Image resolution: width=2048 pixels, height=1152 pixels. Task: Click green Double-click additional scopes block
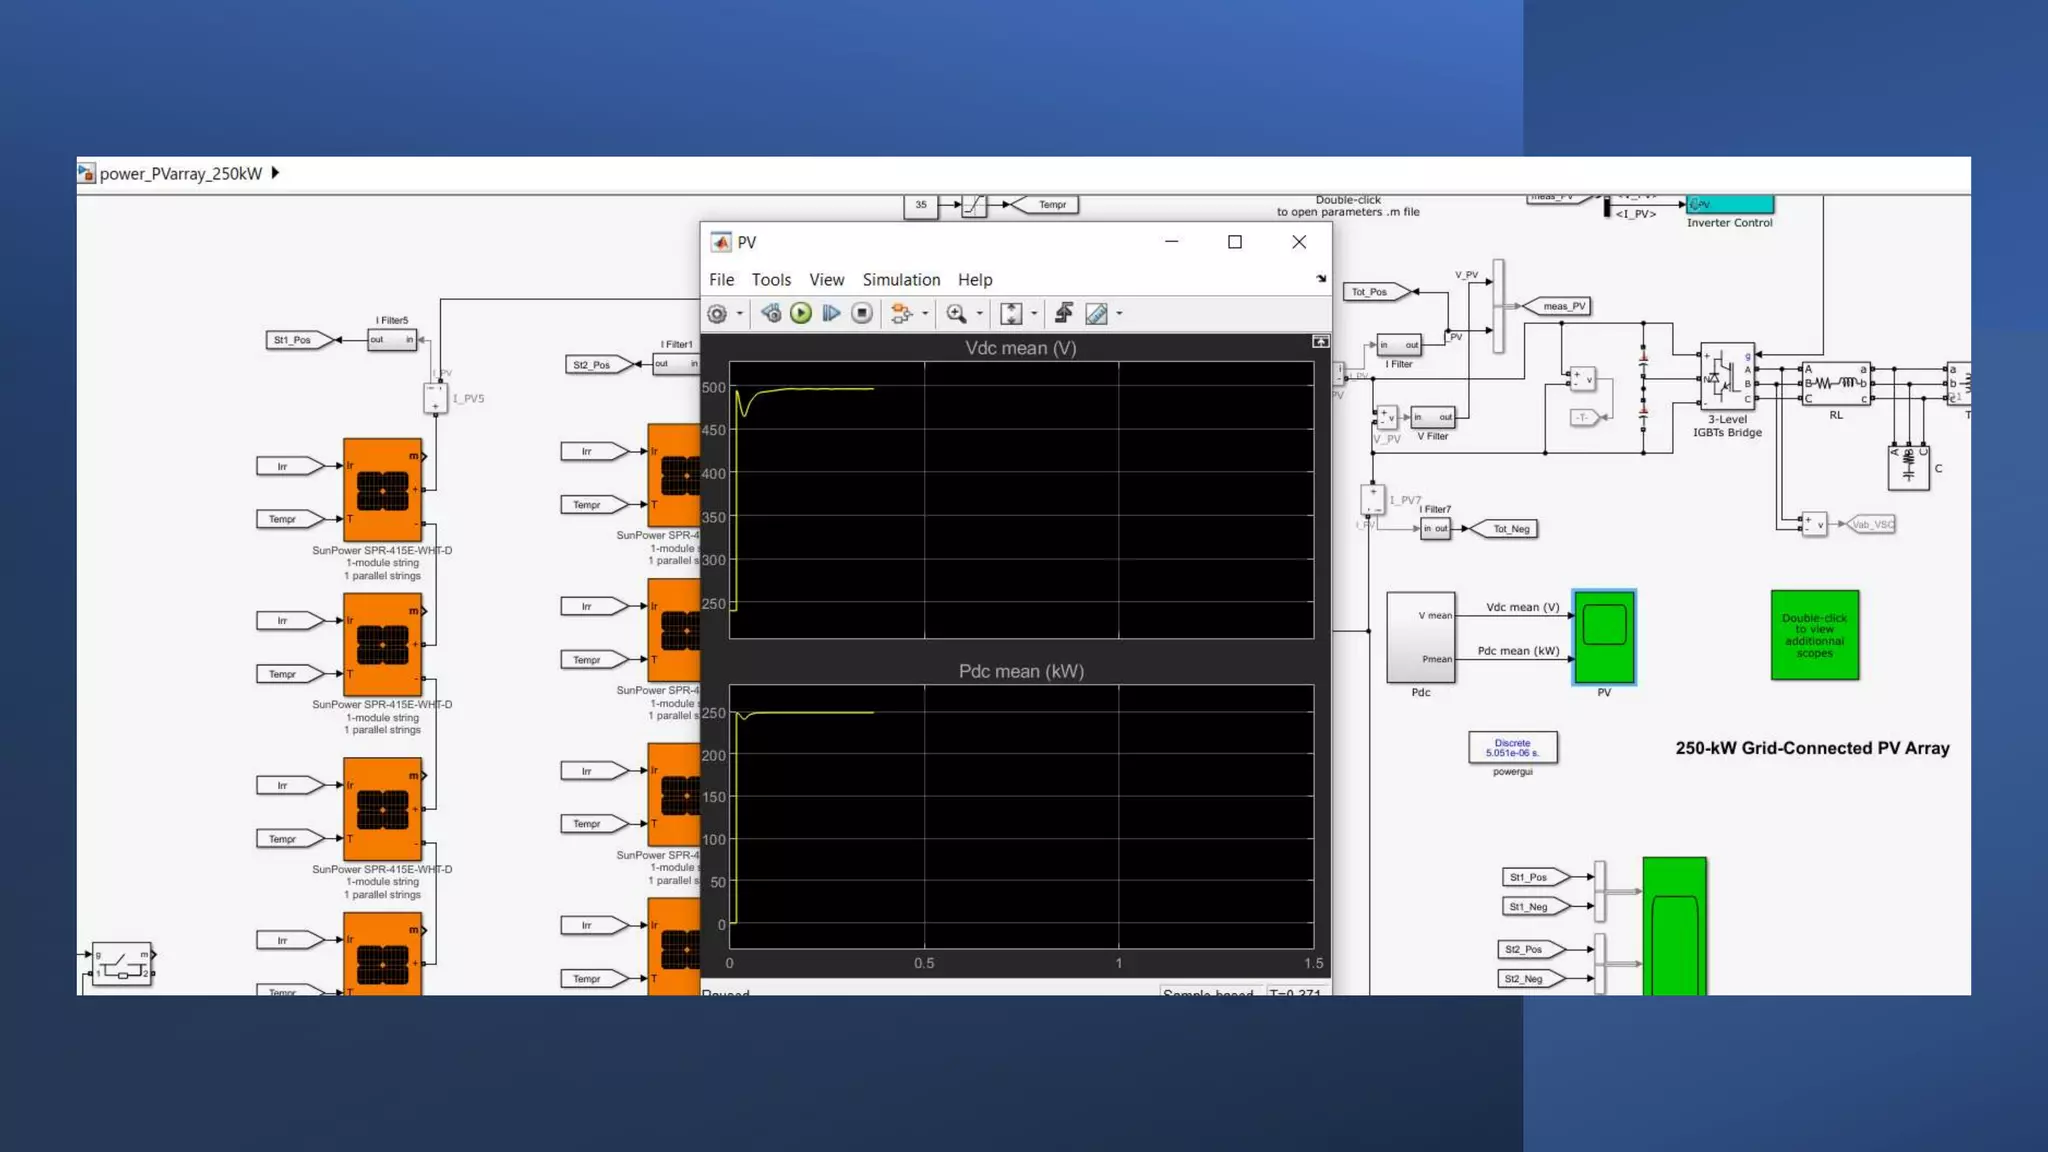1814,635
